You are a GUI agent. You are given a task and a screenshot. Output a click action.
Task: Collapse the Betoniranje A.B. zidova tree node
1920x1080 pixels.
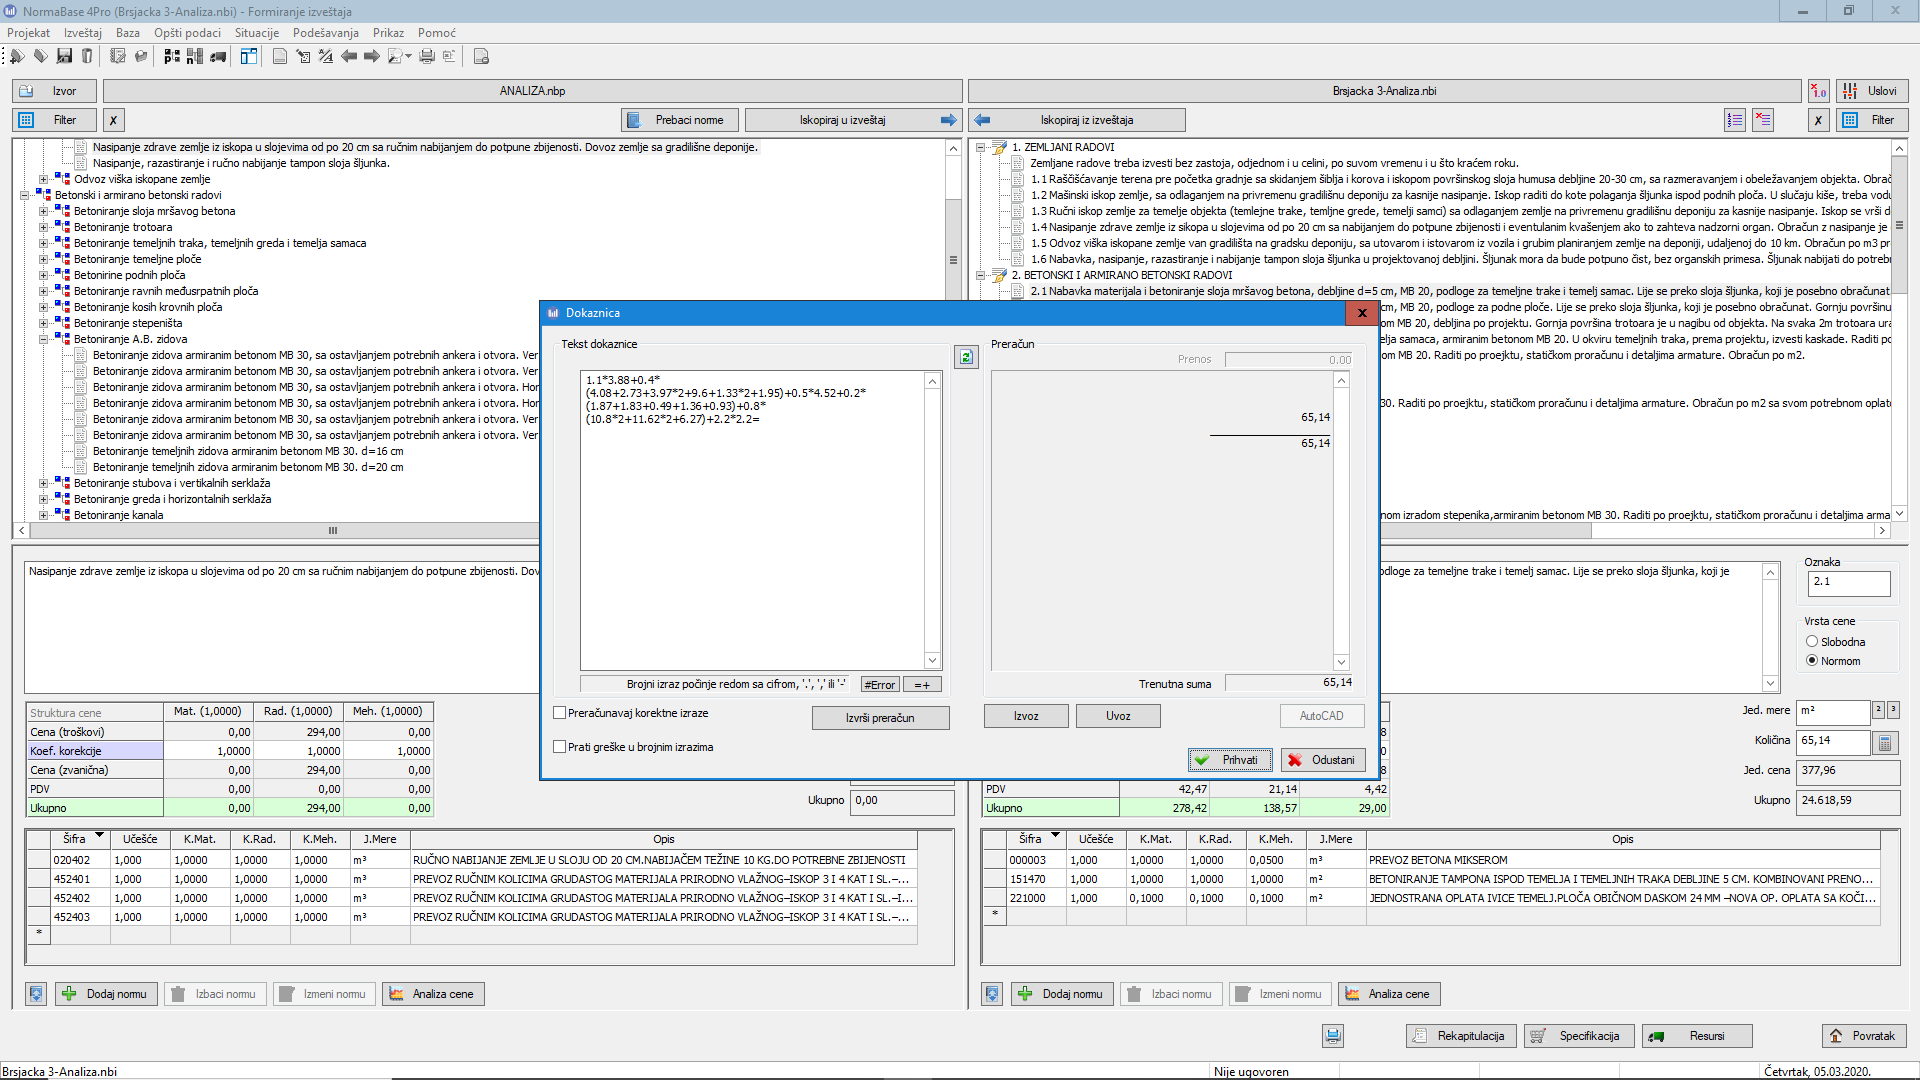click(44, 339)
